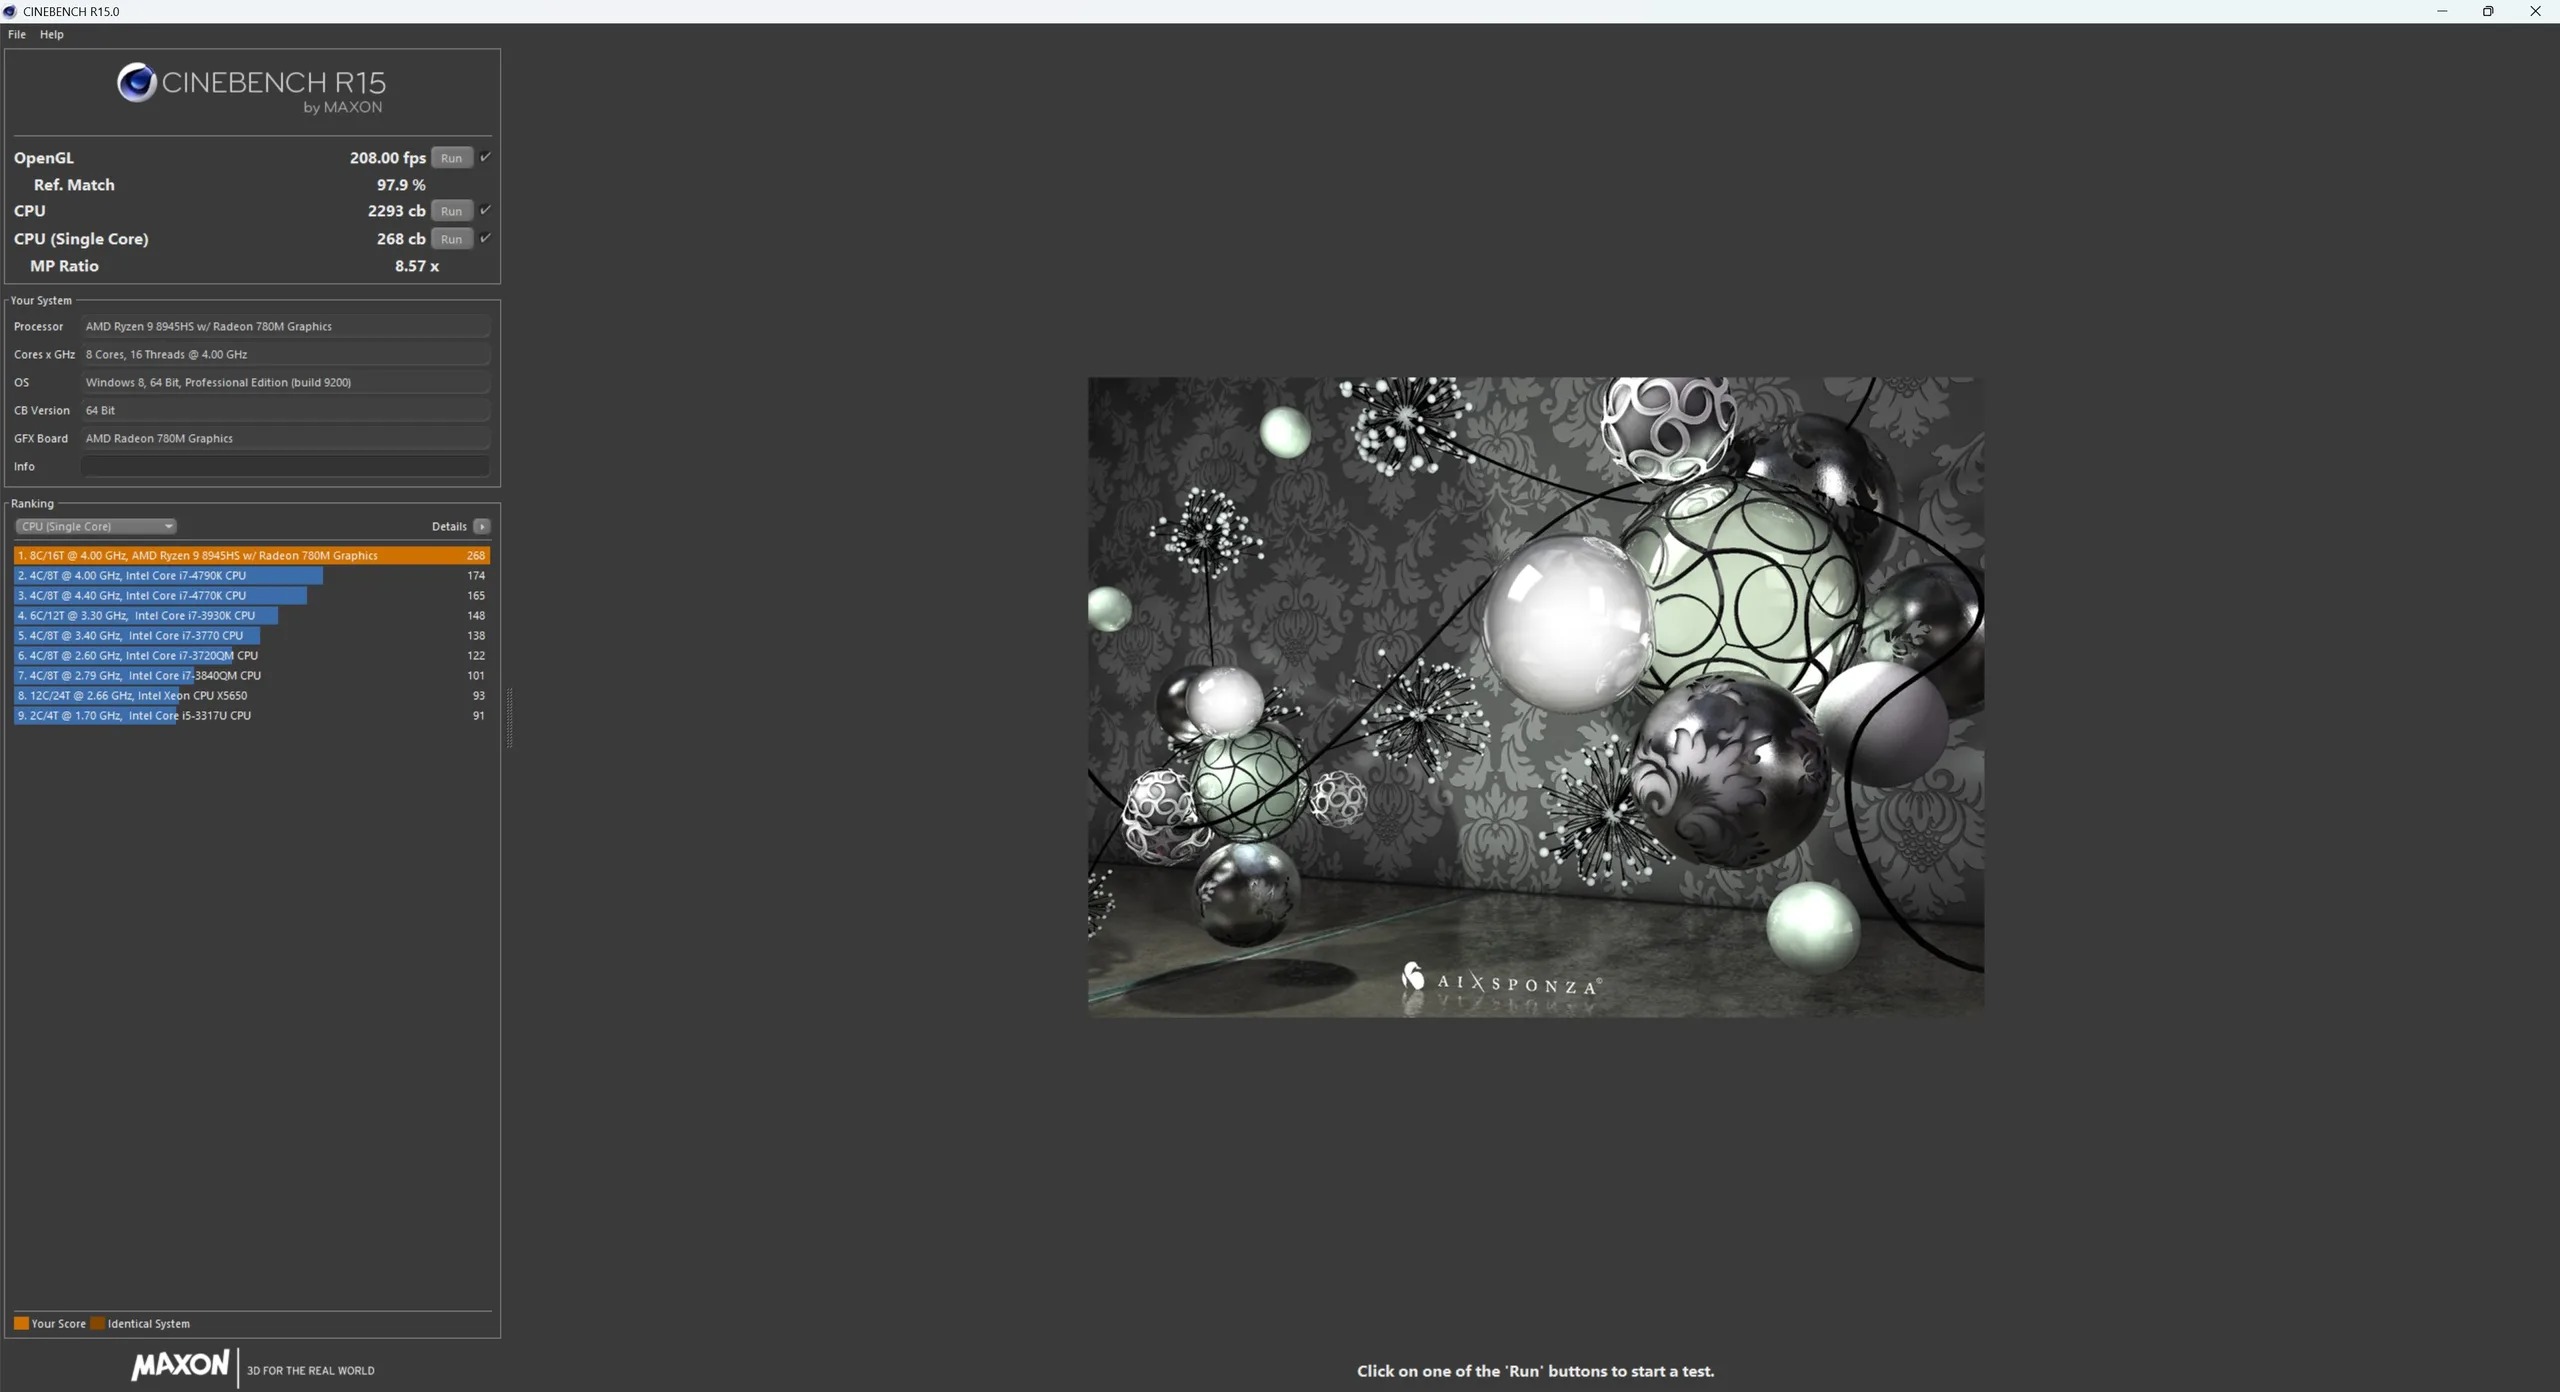This screenshot has width=2560, height=1392.
Task: Run the CPU multi-core benchmark
Action: (x=451, y=211)
